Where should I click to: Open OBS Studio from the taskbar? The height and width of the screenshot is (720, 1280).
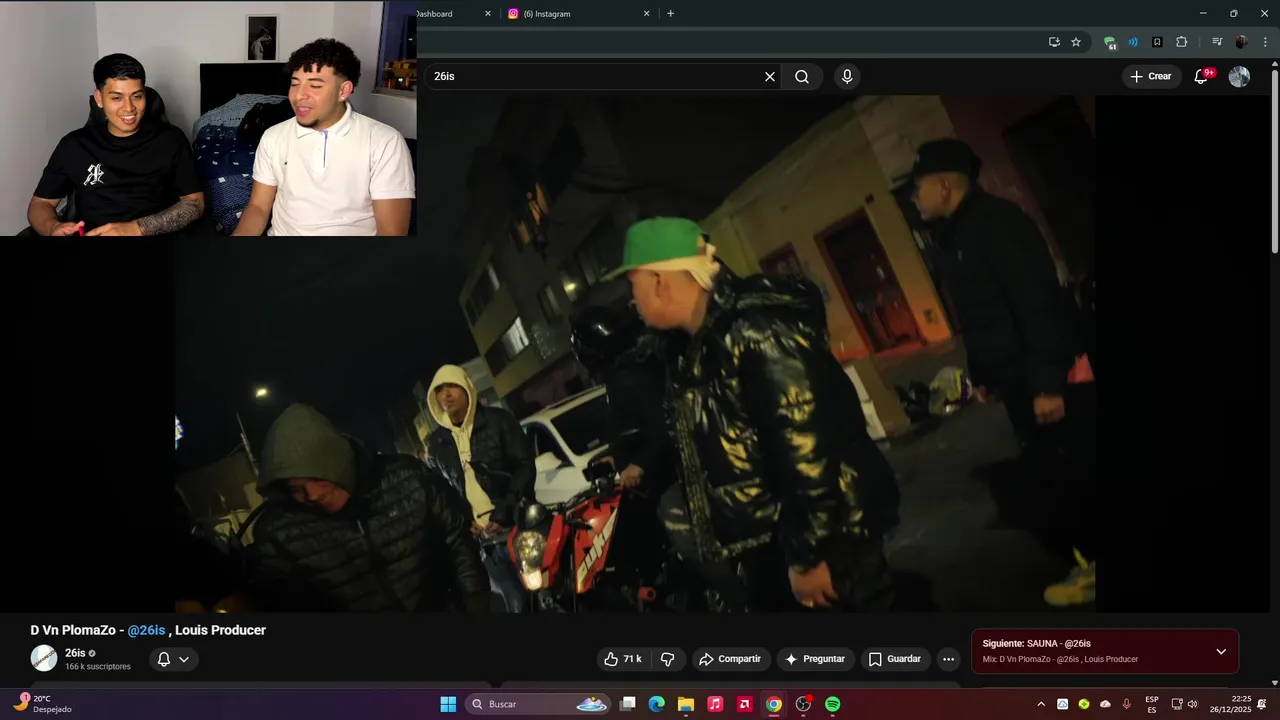tap(803, 704)
